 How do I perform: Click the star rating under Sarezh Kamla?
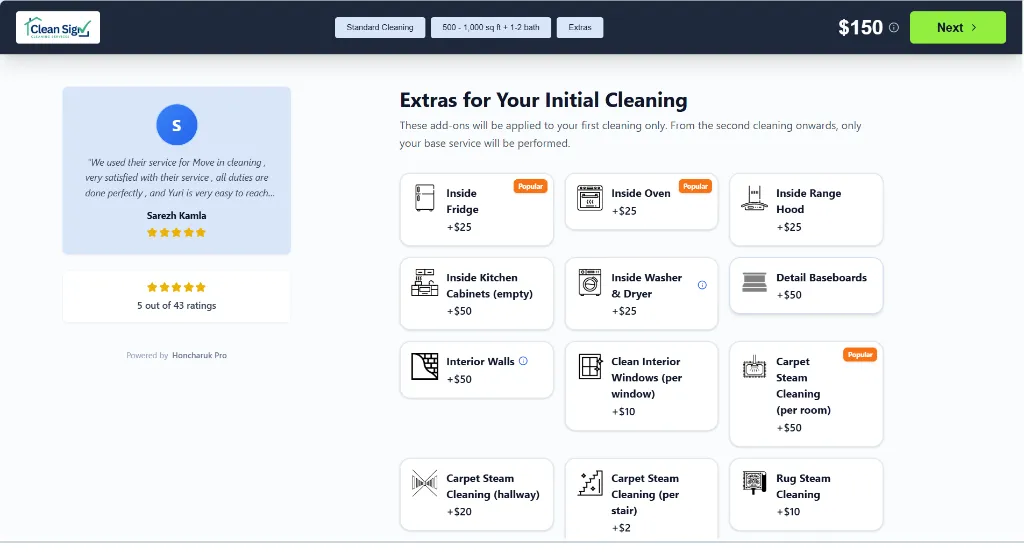(x=176, y=232)
